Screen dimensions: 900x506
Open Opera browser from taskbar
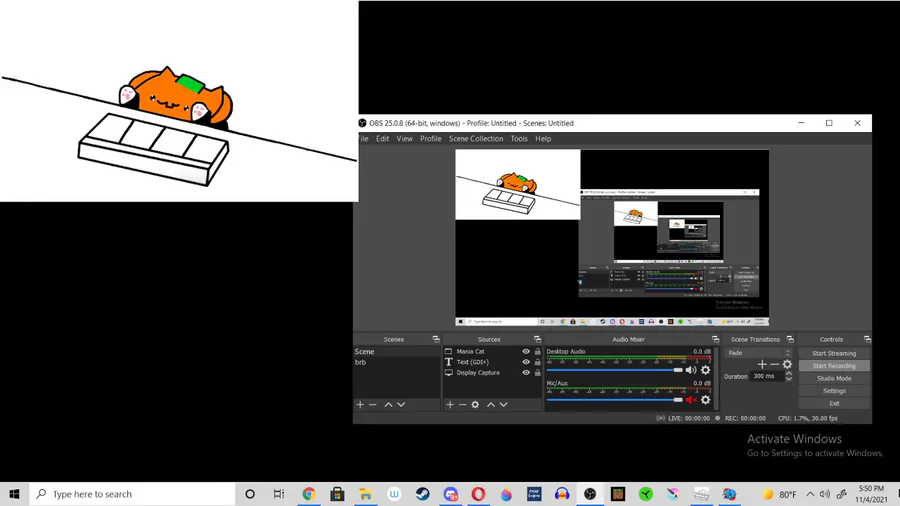pos(478,494)
